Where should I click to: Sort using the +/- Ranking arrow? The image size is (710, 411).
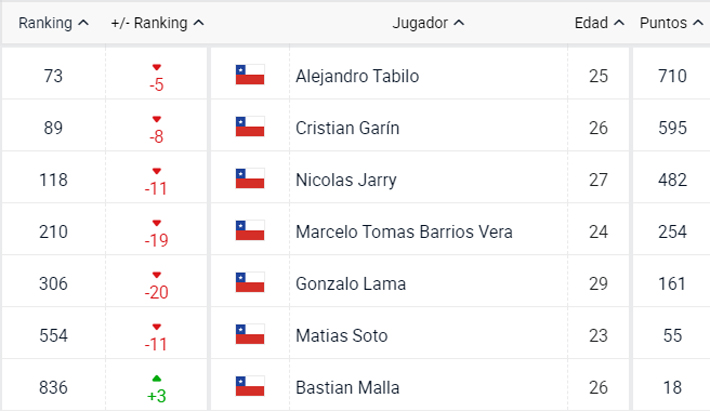(x=199, y=23)
